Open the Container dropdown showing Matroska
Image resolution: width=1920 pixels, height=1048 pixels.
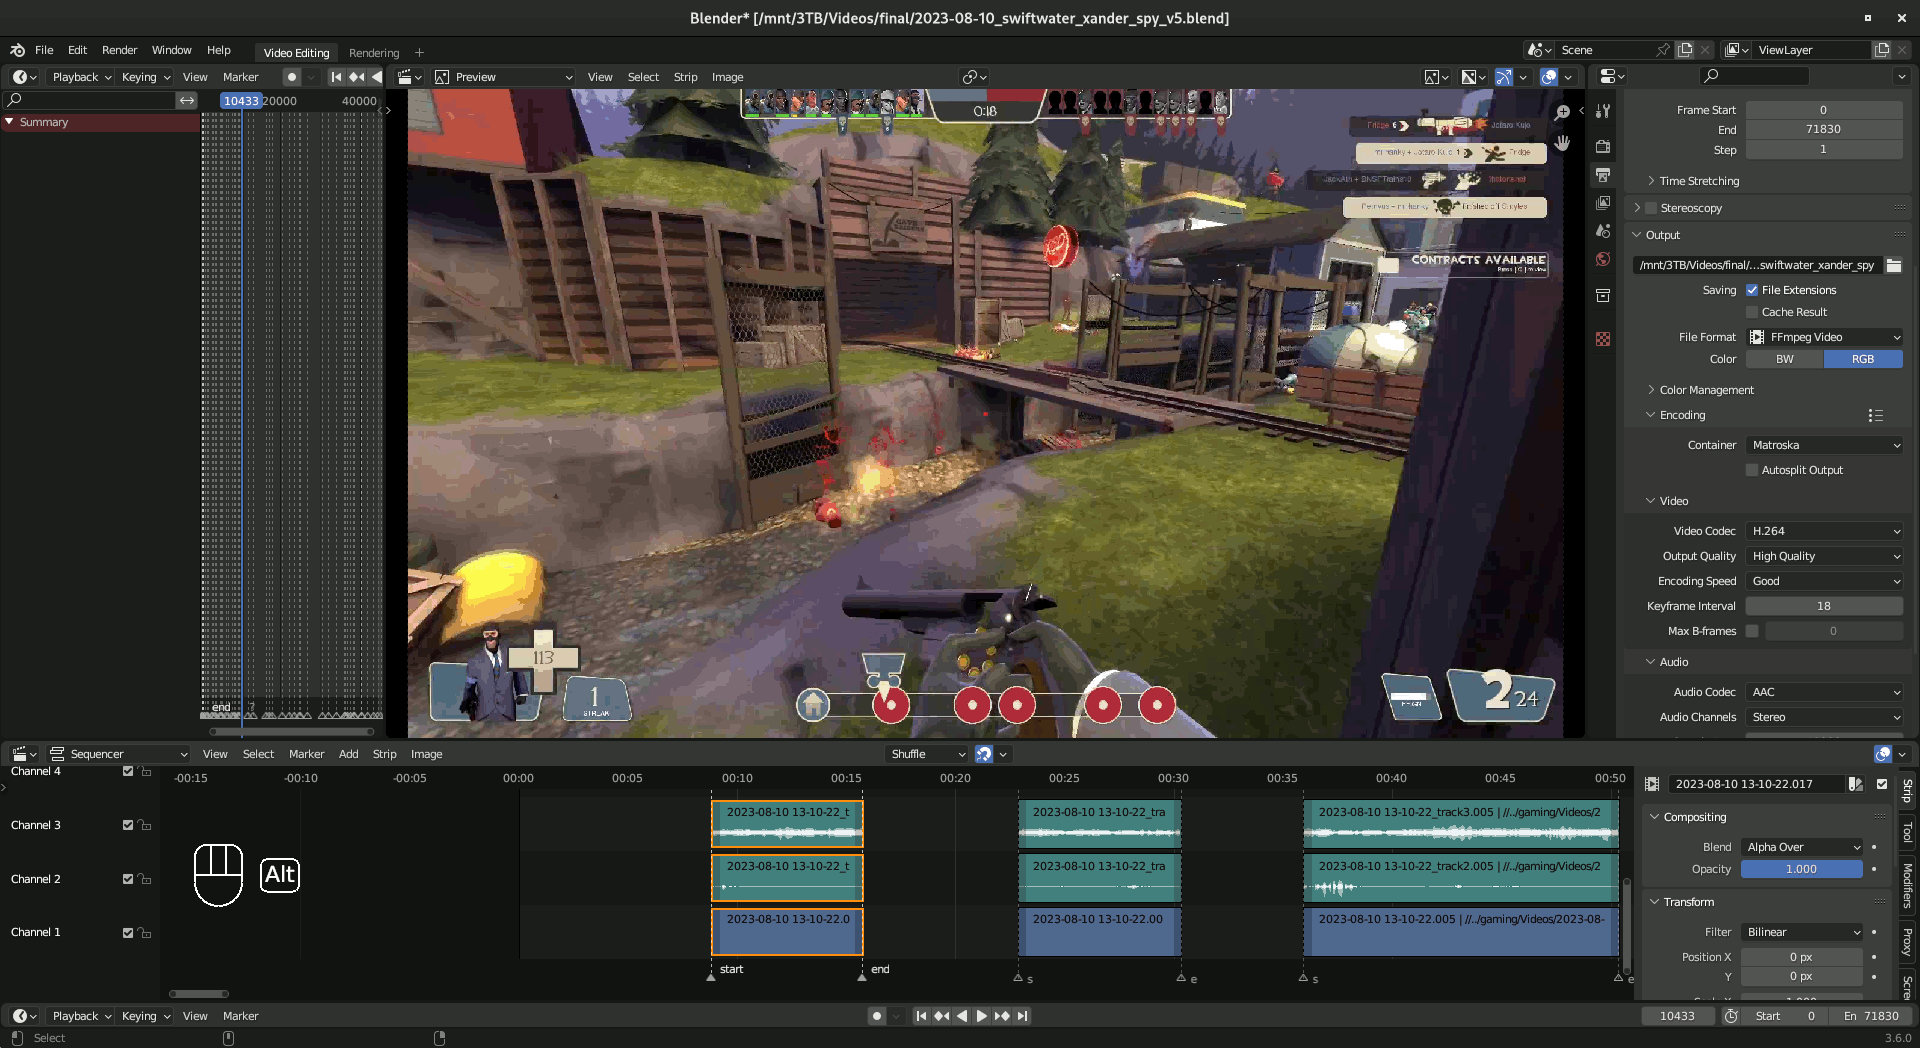click(1824, 445)
